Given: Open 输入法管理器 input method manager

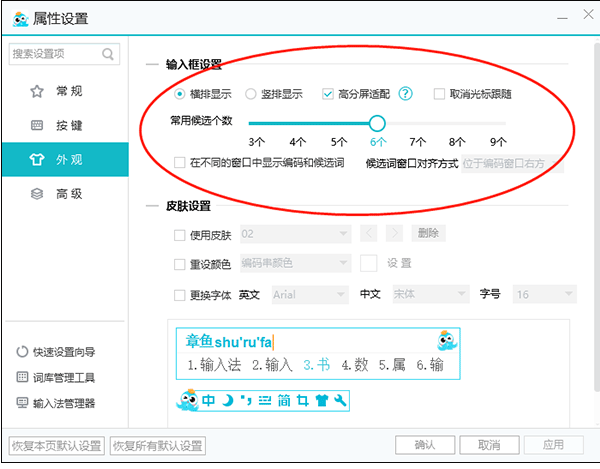Looking at the screenshot, I should [56, 403].
